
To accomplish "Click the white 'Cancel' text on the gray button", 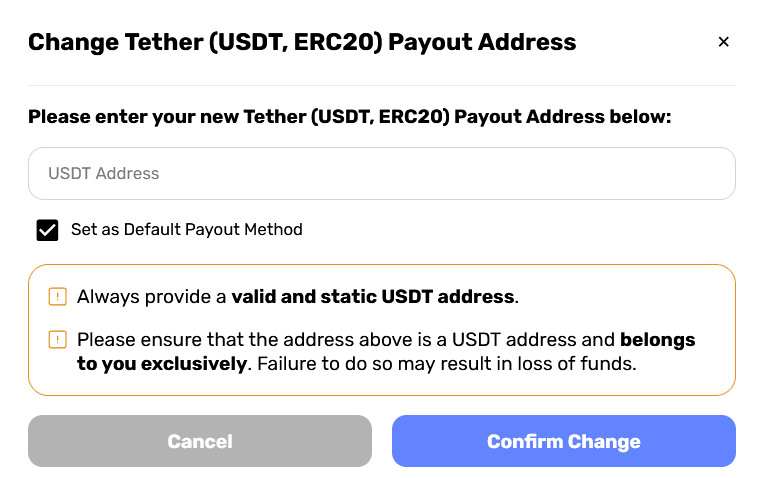I will (200, 441).
